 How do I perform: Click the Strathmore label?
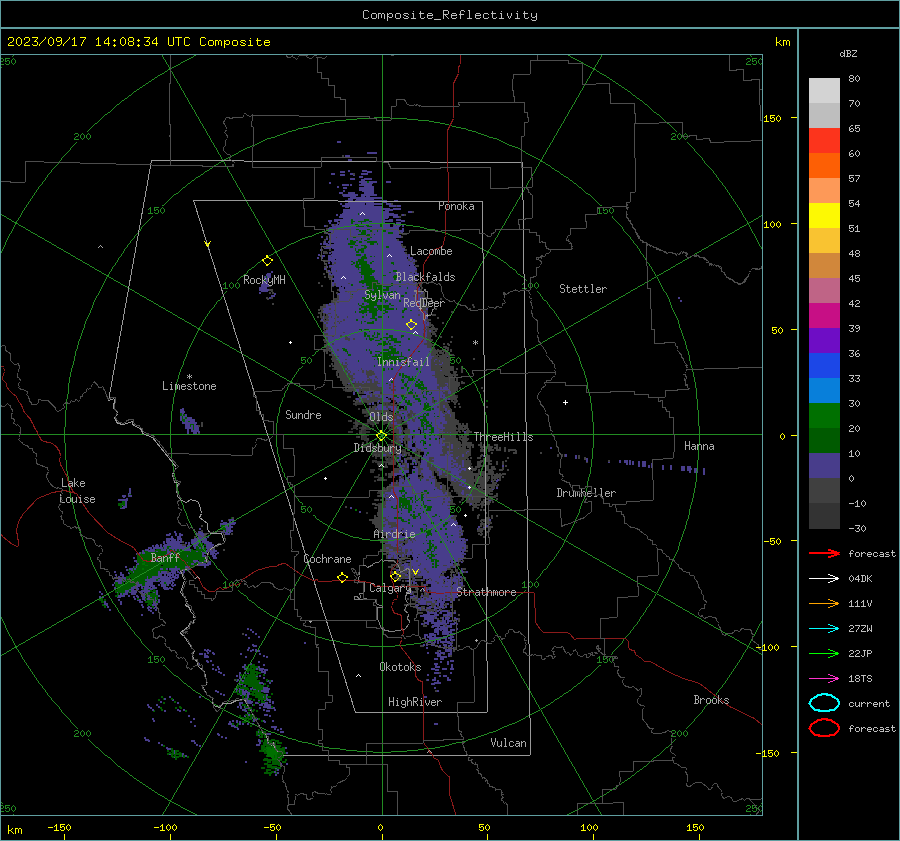tap(486, 592)
